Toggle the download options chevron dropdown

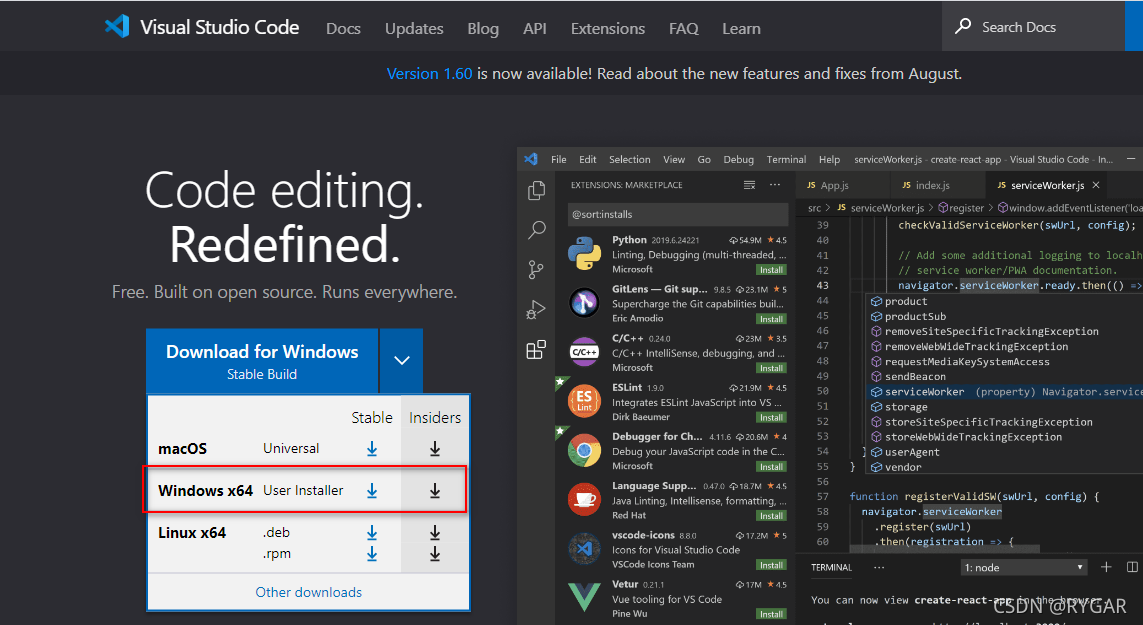(x=402, y=360)
